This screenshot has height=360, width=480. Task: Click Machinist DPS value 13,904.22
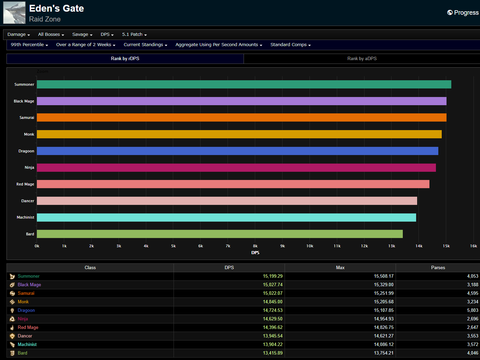tap(273, 345)
